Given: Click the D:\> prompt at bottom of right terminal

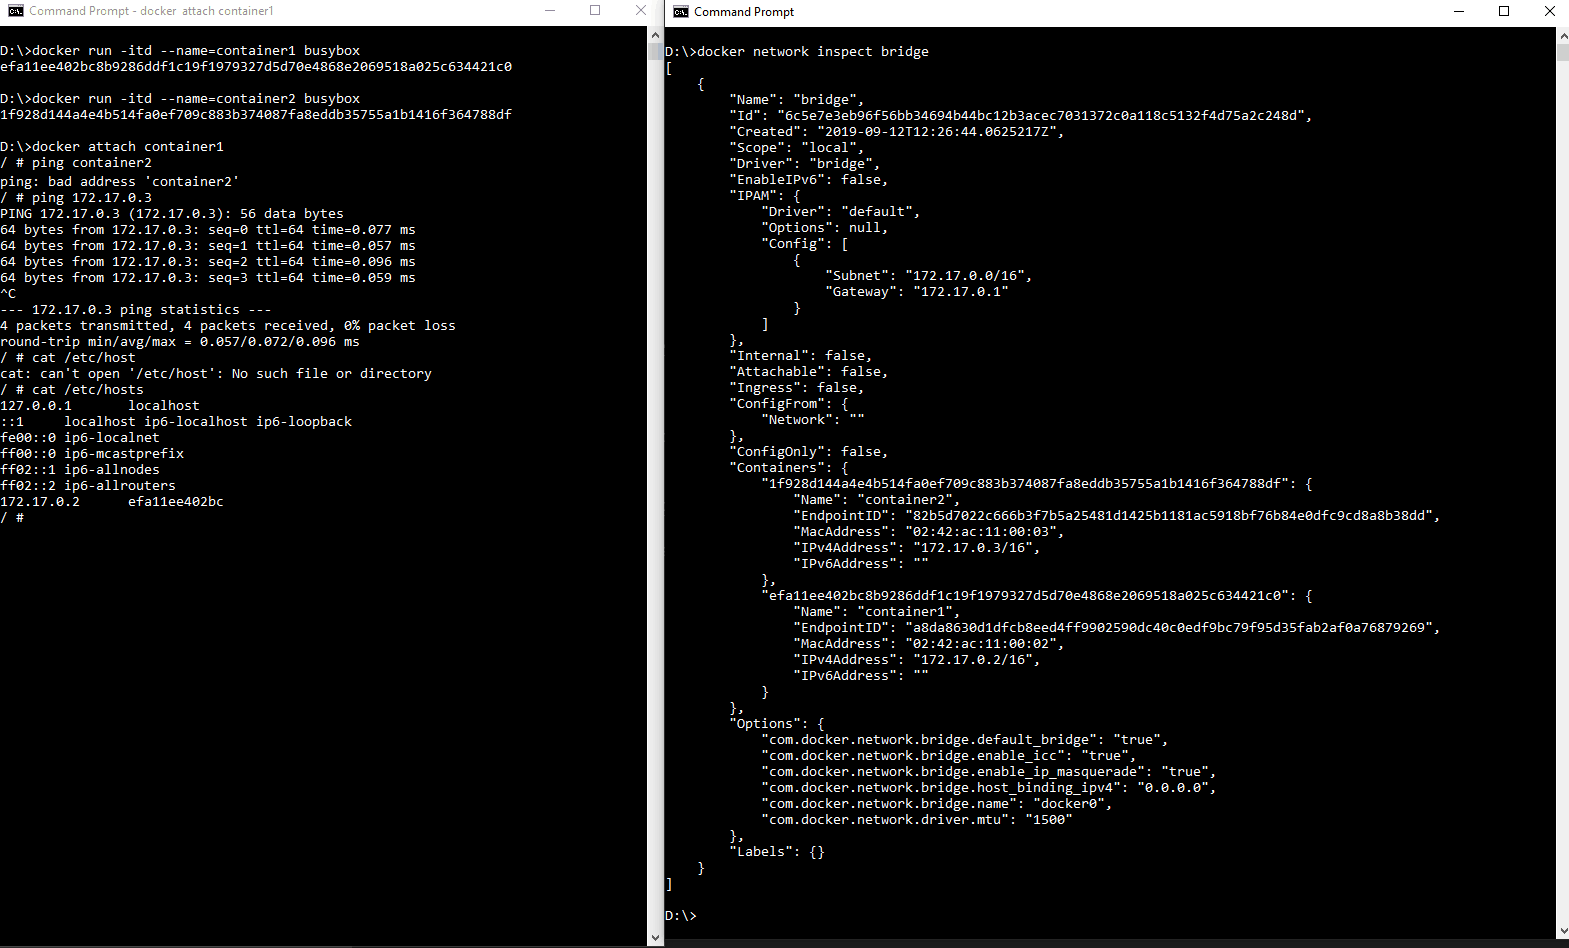Looking at the screenshot, I should point(681,916).
